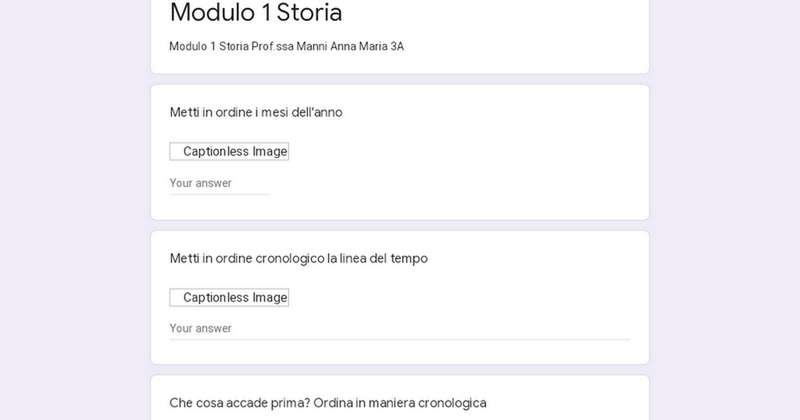Click the "Modulo 1 Storia" form title
This screenshot has height=420, width=800.
coord(256,13)
